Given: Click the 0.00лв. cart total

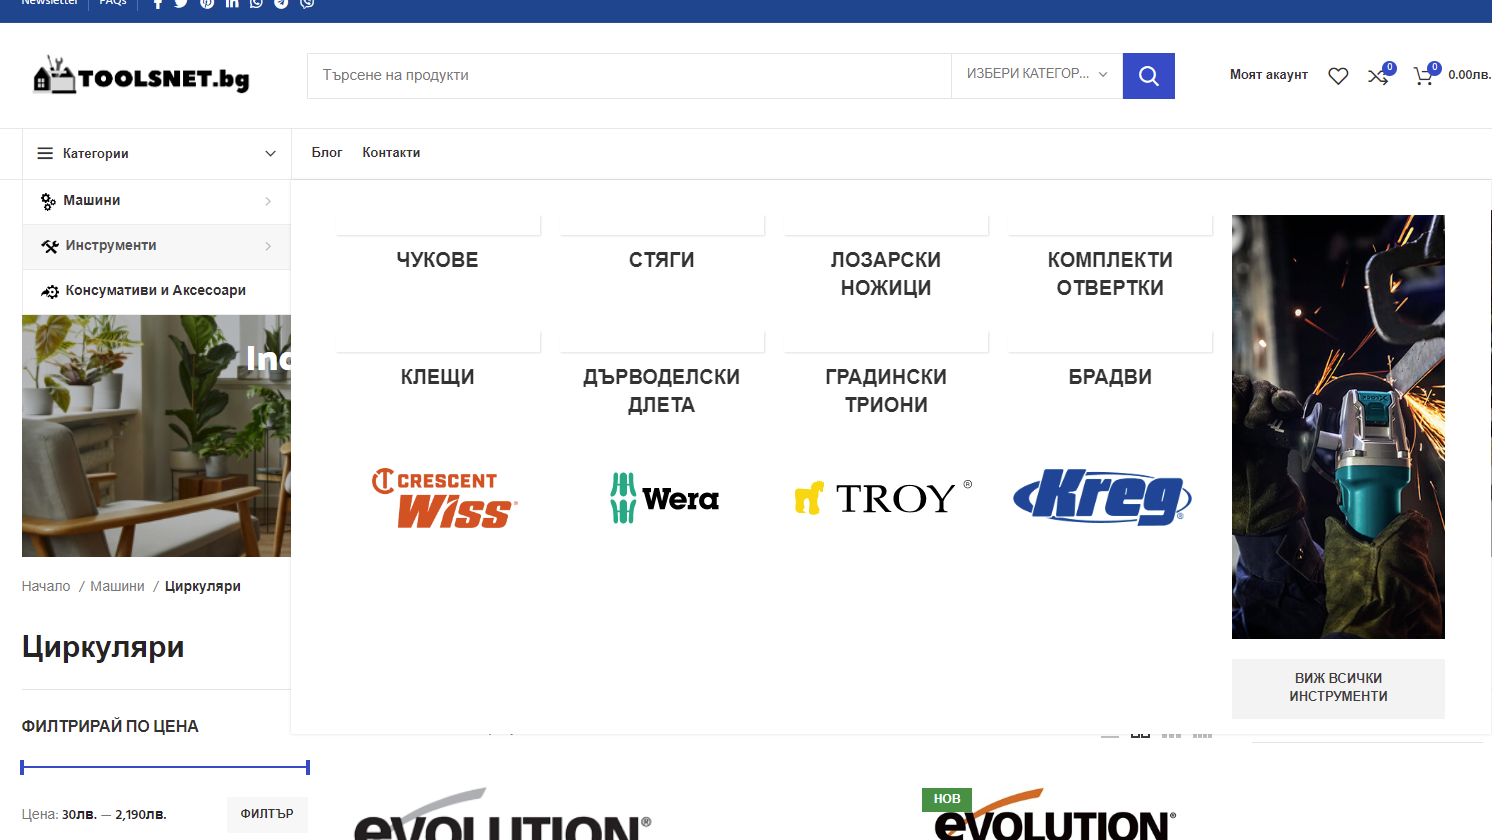Looking at the screenshot, I should tap(1469, 75).
